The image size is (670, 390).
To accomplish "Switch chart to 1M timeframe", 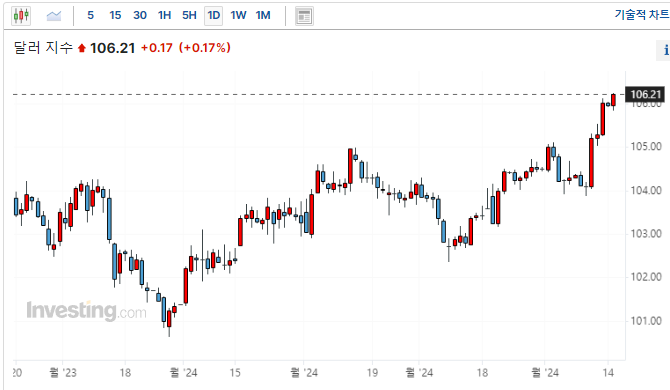I will (x=263, y=15).
